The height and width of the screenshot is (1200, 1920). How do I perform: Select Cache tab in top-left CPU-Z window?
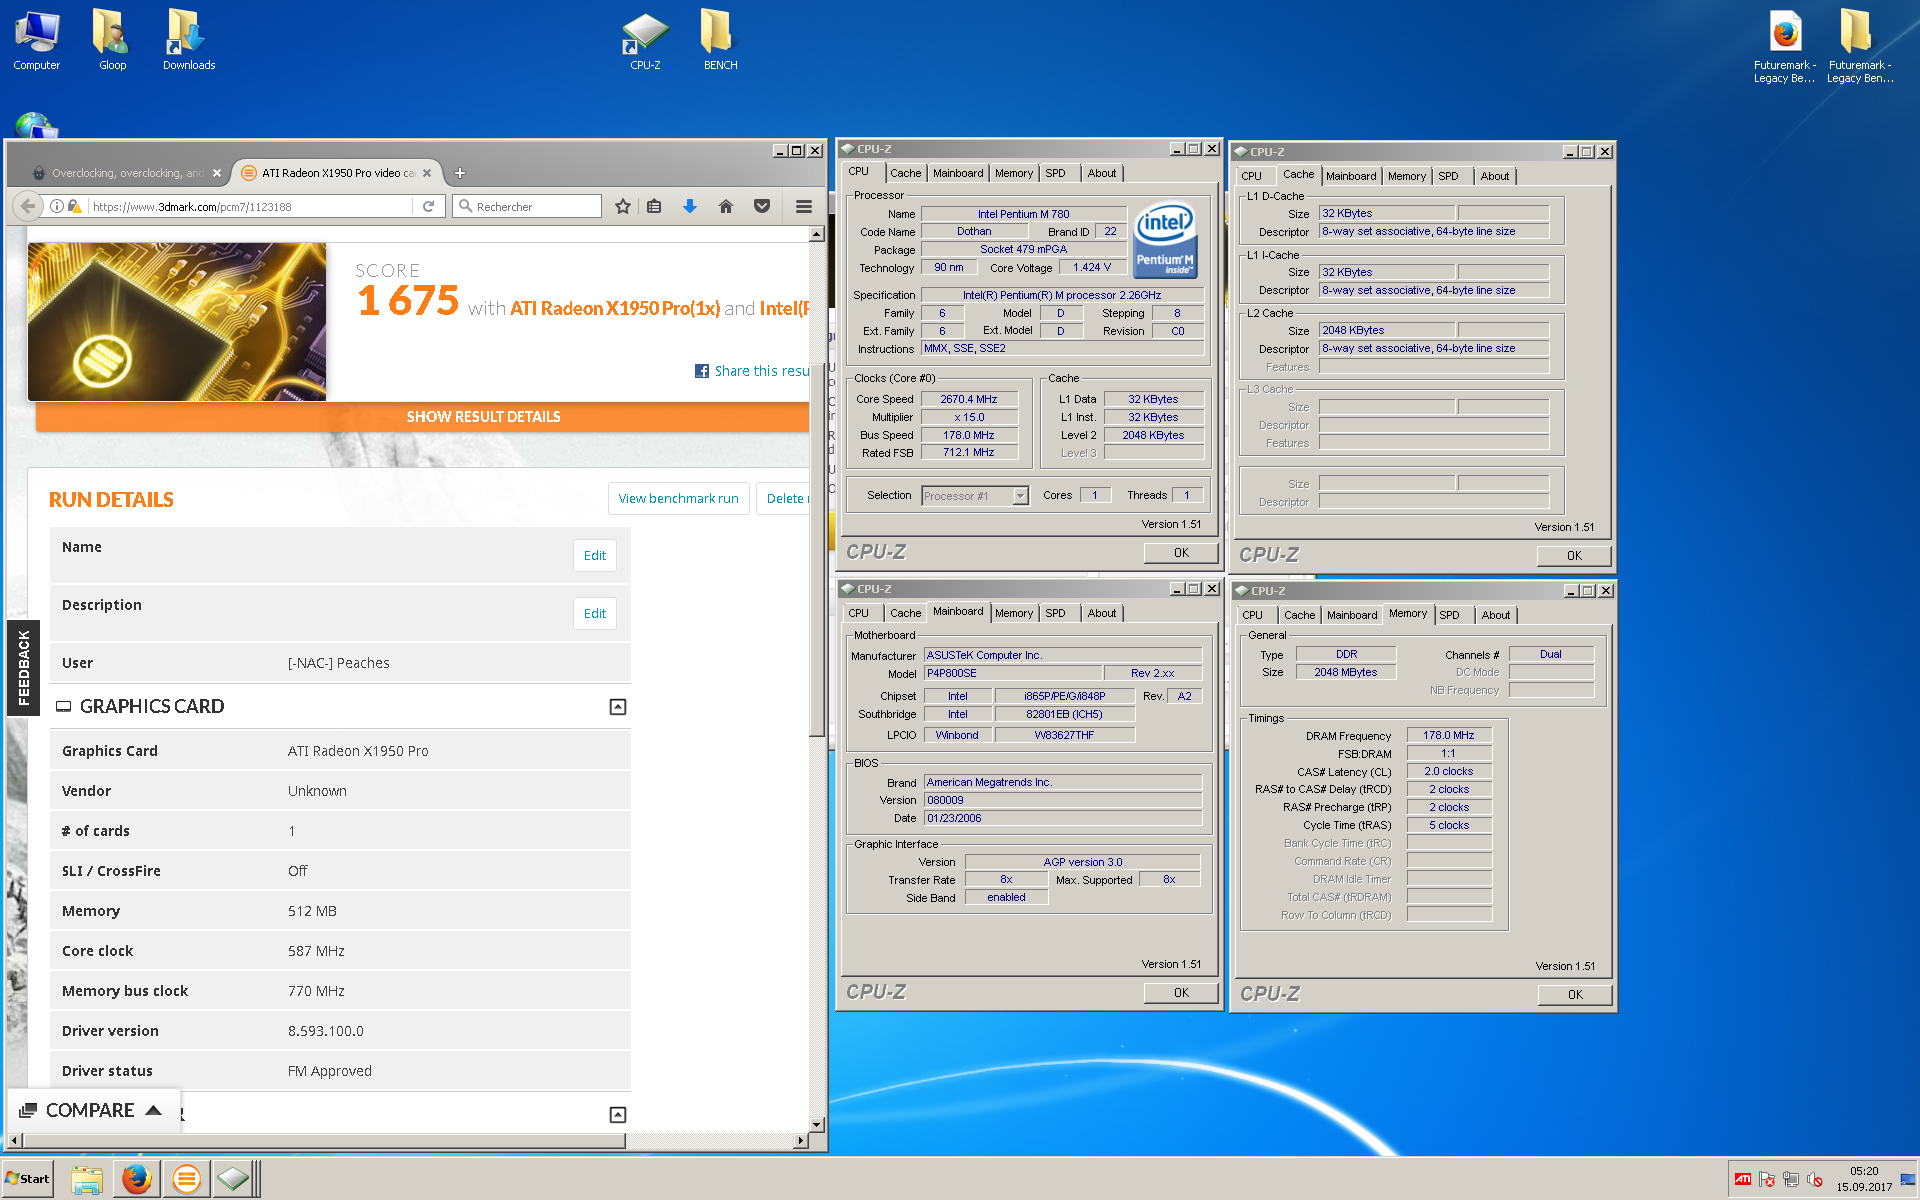pos(906,173)
